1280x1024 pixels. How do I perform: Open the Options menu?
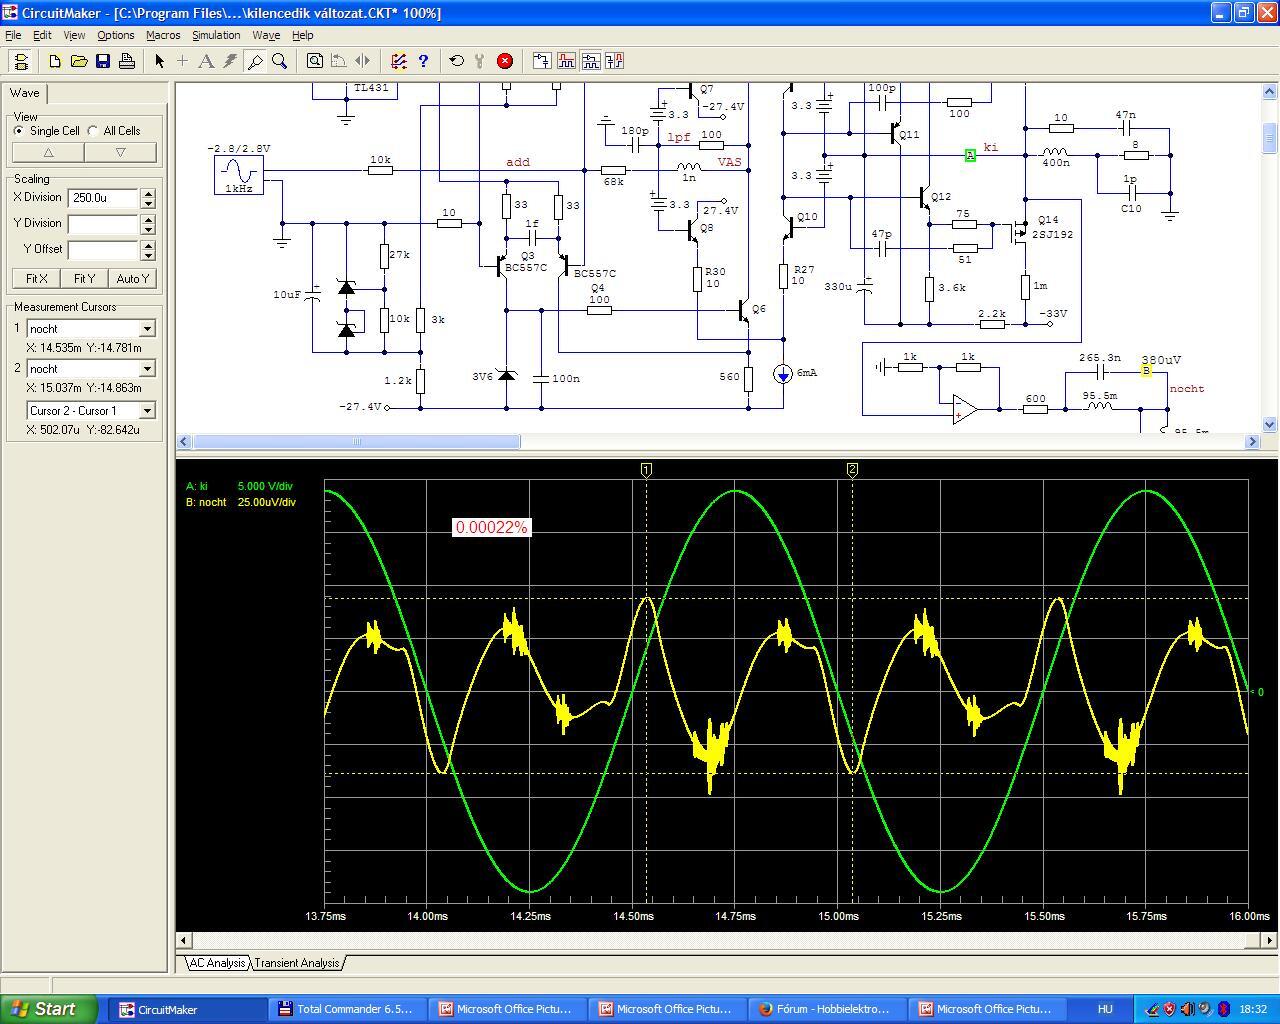[x=116, y=35]
